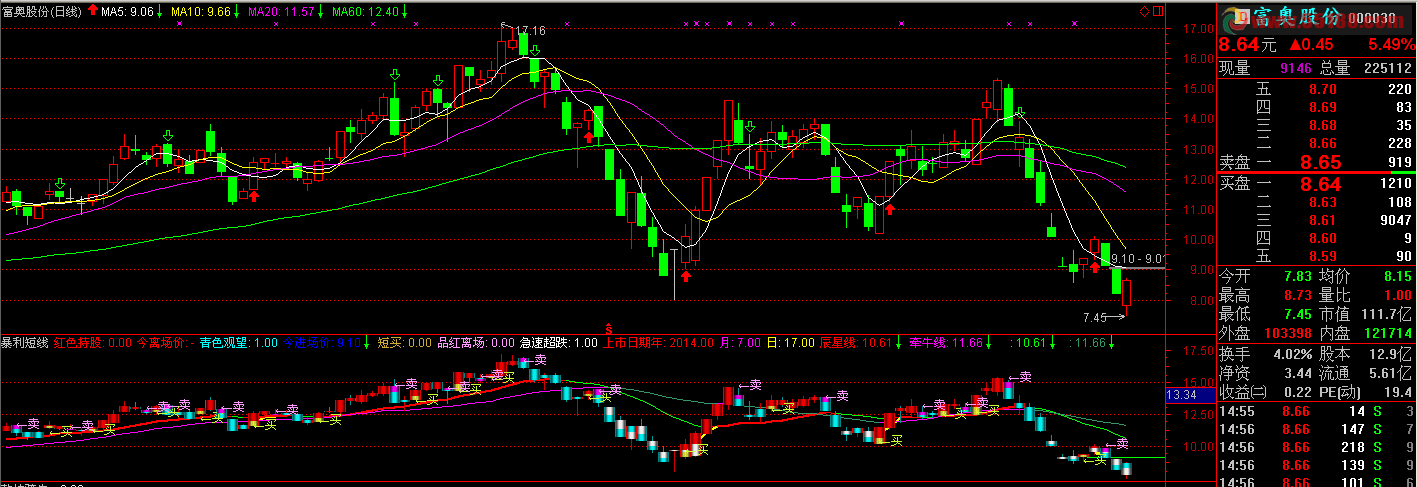1417x487 pixels.
Task: Click the green arrow after 辰星线 10.61
Action: click(897, 342)
